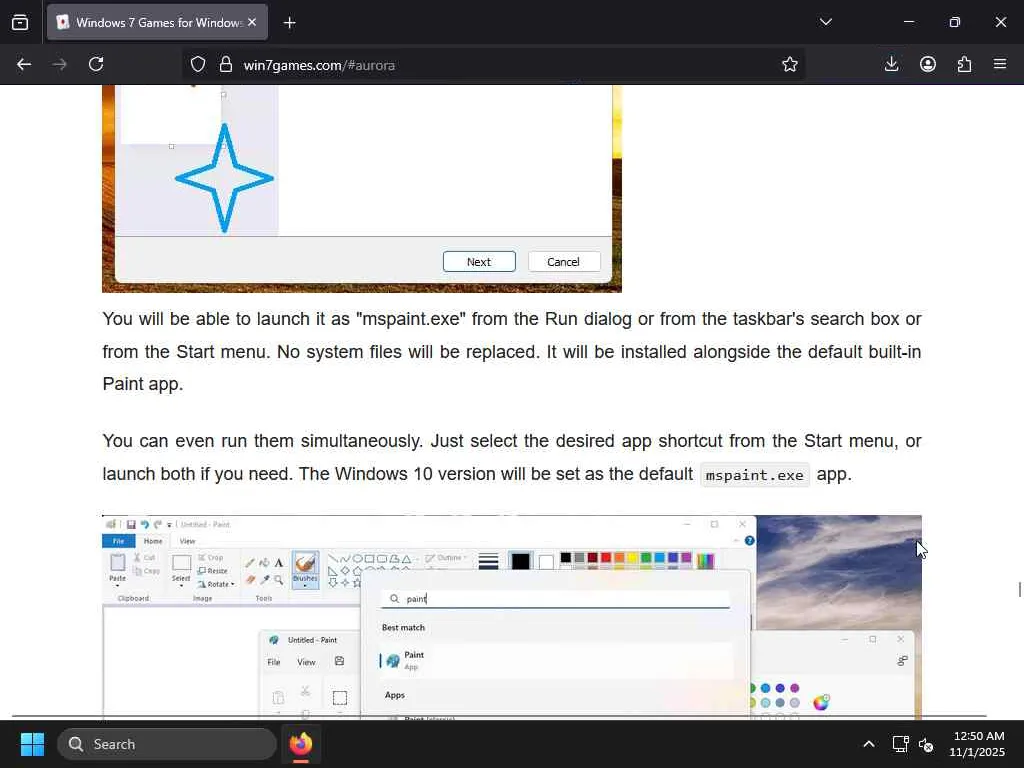Open the Firefox account icon
Screen dimensions: 1024x768
tap(928, 64)
